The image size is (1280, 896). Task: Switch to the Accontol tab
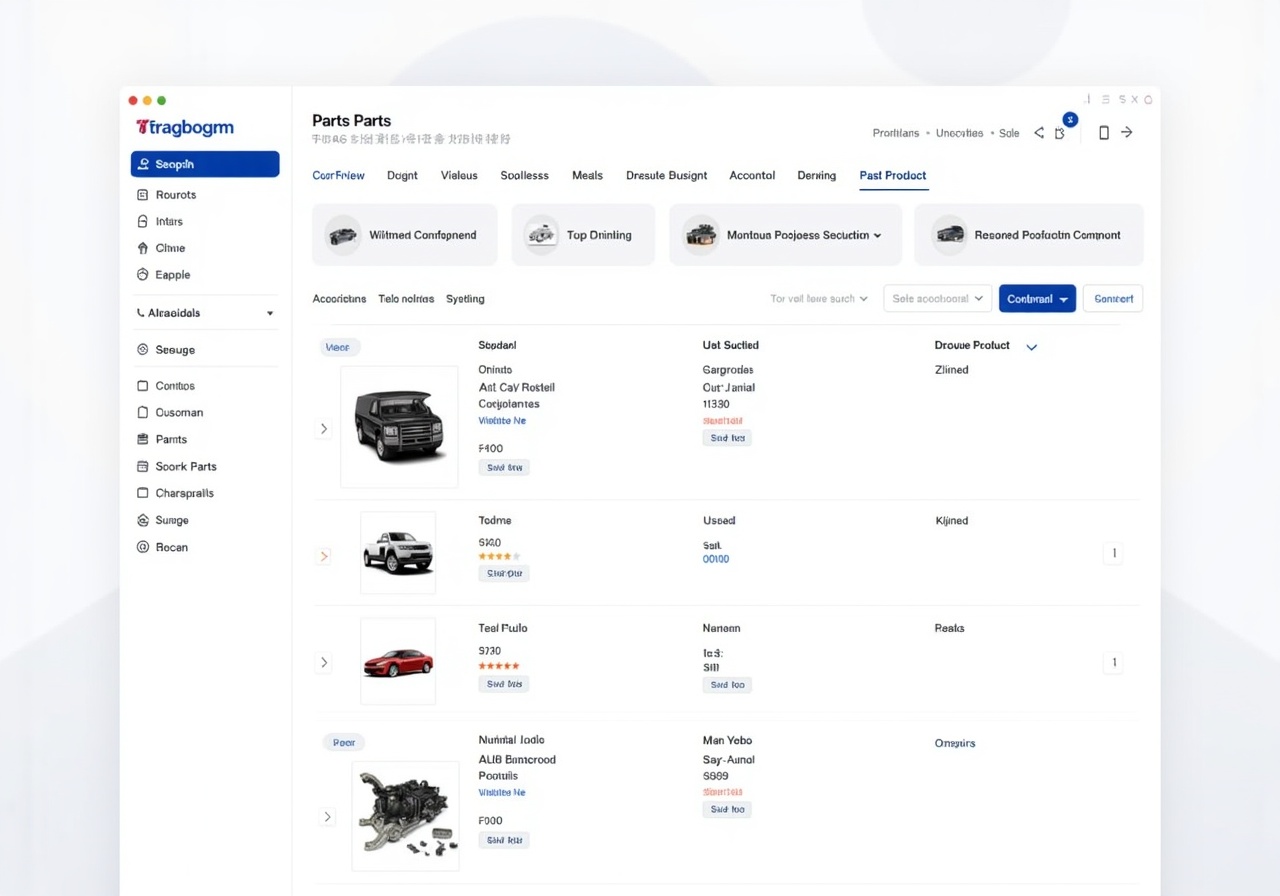tap(752, 175)
